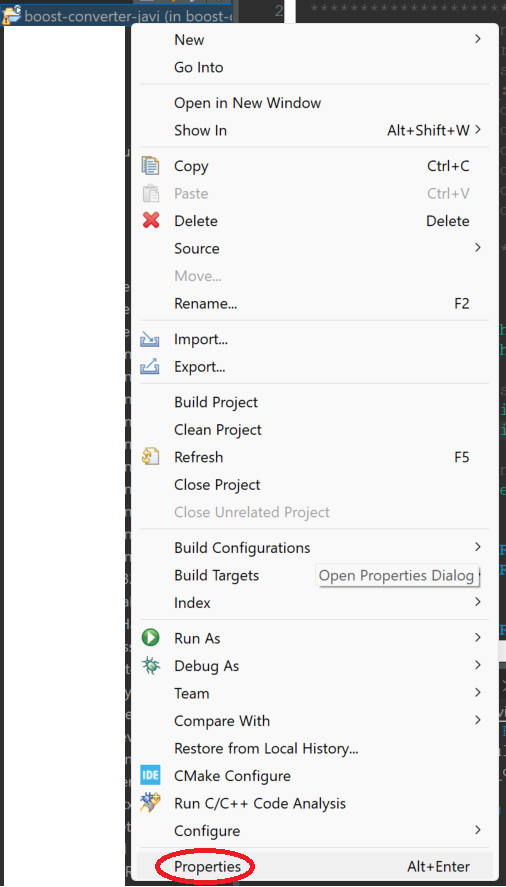The width and height of the screenshot is (506, 887).
Task: Click the Export icon
Action: pyautogui.click(x=151, y=367)
